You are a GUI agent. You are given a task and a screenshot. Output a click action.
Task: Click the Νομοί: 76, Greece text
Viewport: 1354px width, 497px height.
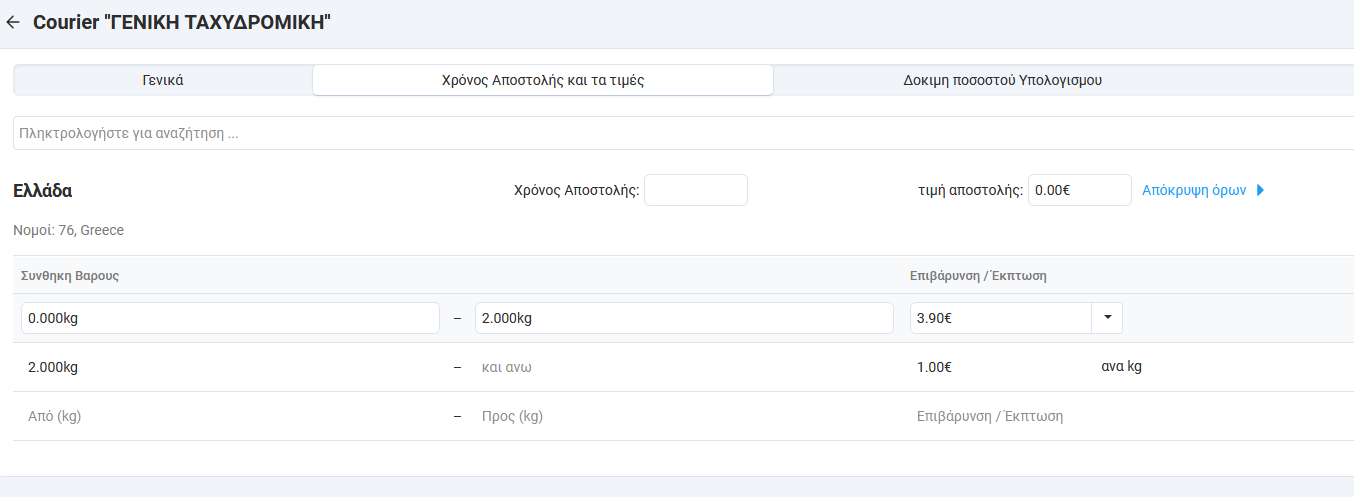pyautogui.click(x=68, y=230)
